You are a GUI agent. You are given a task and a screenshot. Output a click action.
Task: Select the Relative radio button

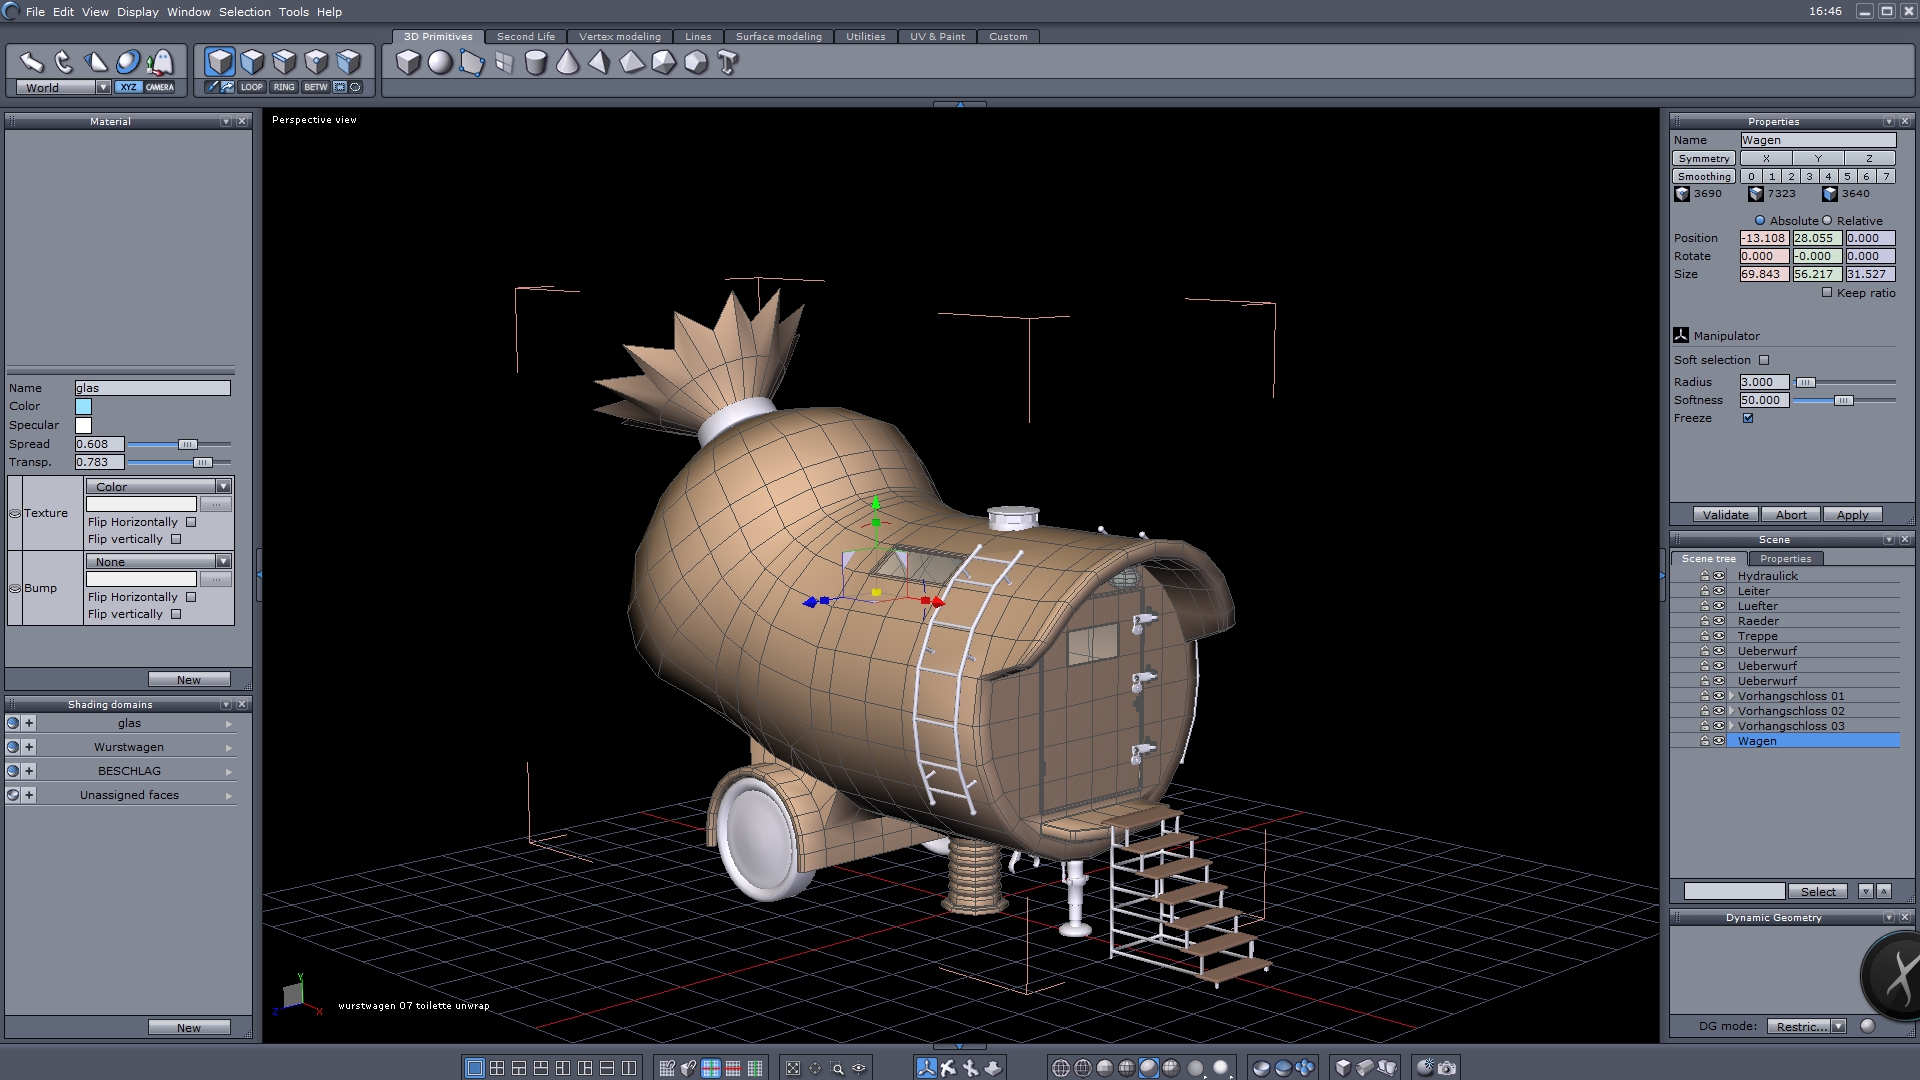1827,221
